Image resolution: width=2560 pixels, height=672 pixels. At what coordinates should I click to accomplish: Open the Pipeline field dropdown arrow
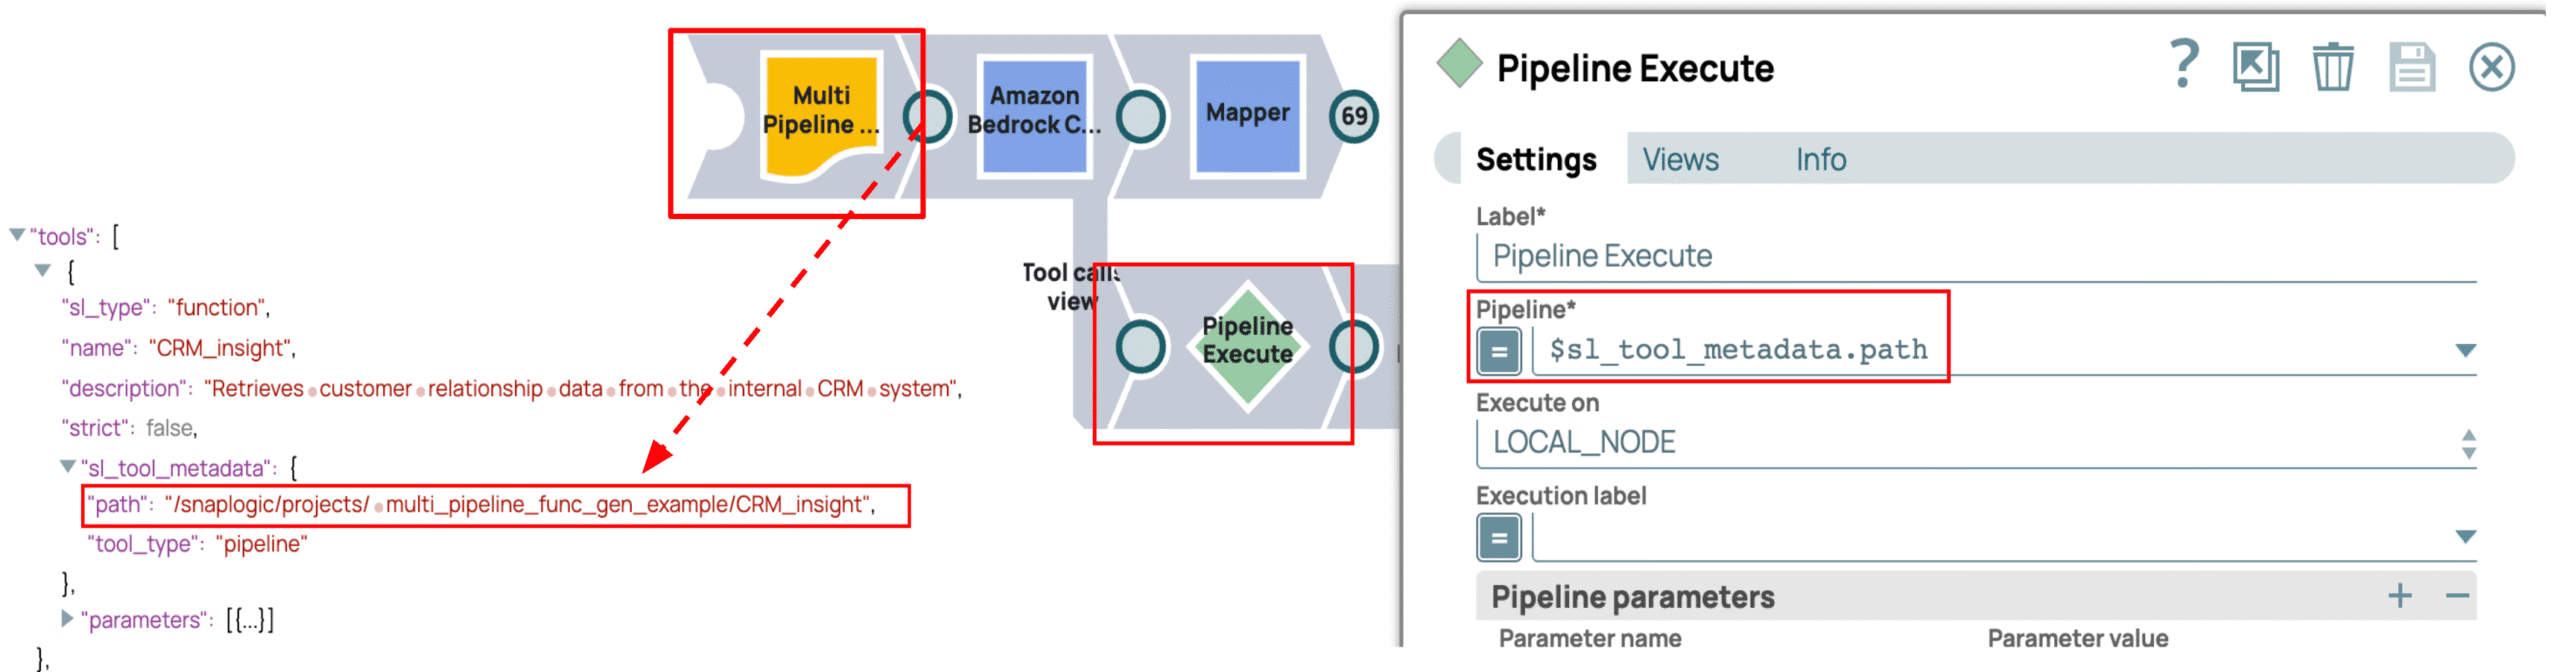click(2465, 351)
